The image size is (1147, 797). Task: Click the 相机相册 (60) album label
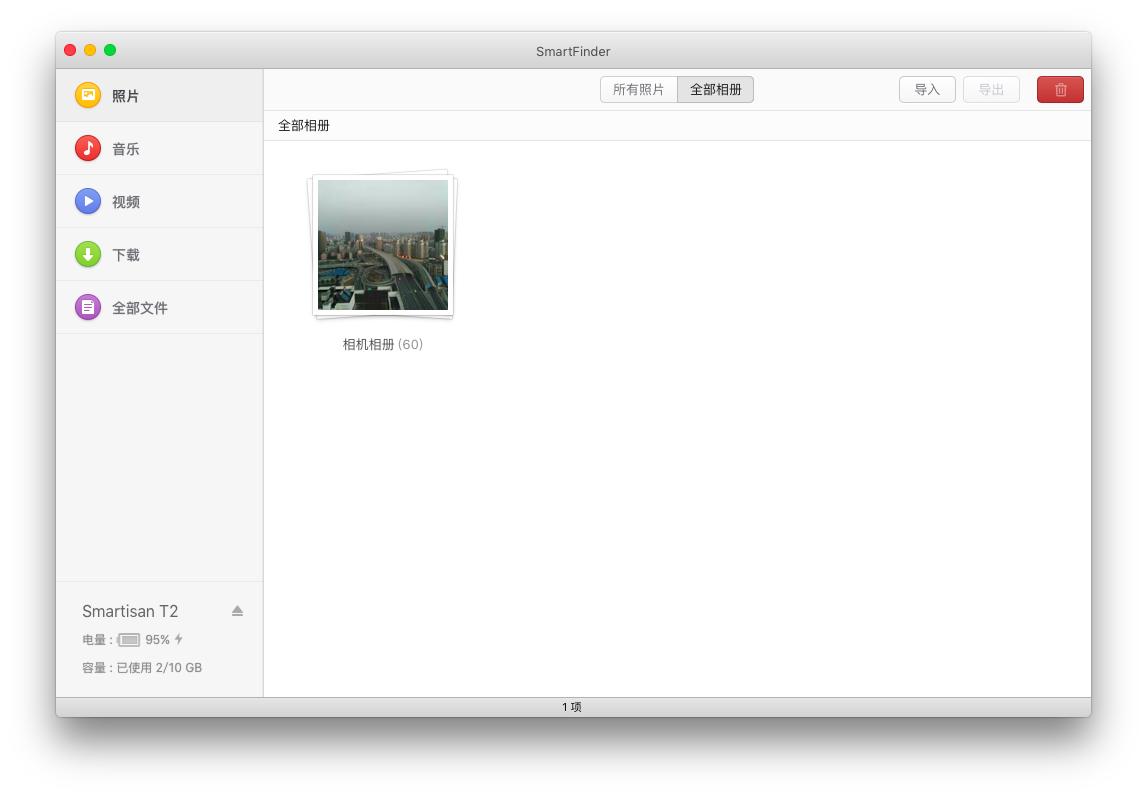coord(383,345)
